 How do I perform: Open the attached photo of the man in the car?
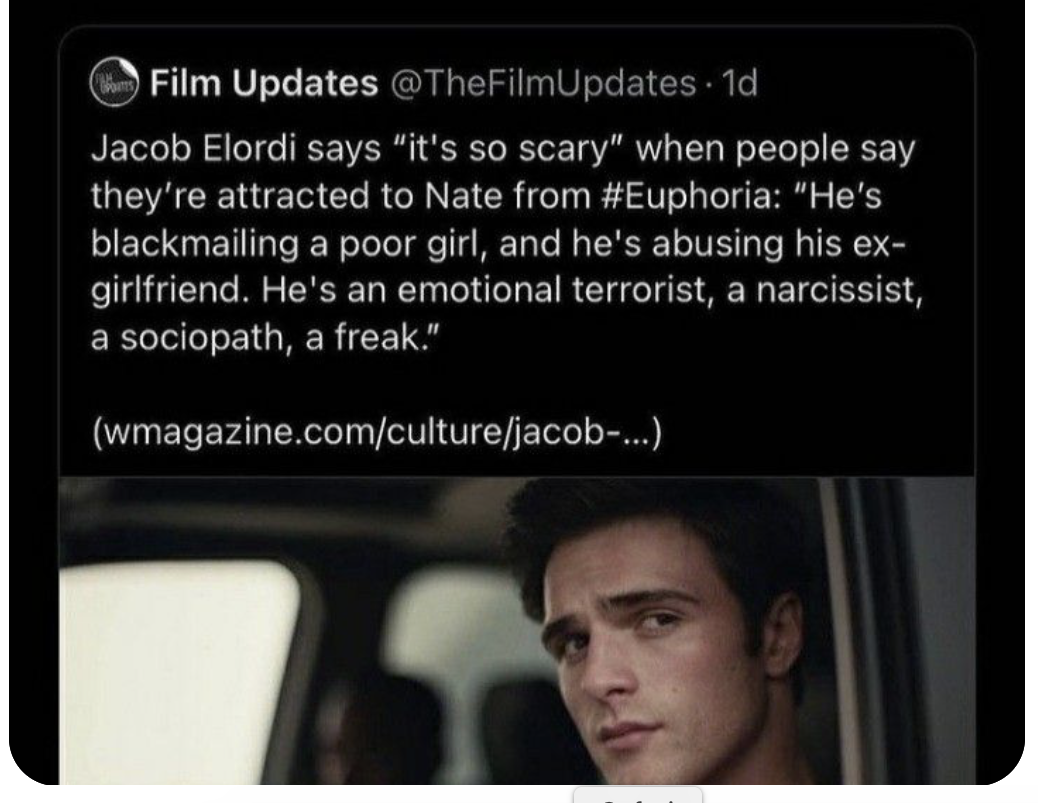(516, 630)
